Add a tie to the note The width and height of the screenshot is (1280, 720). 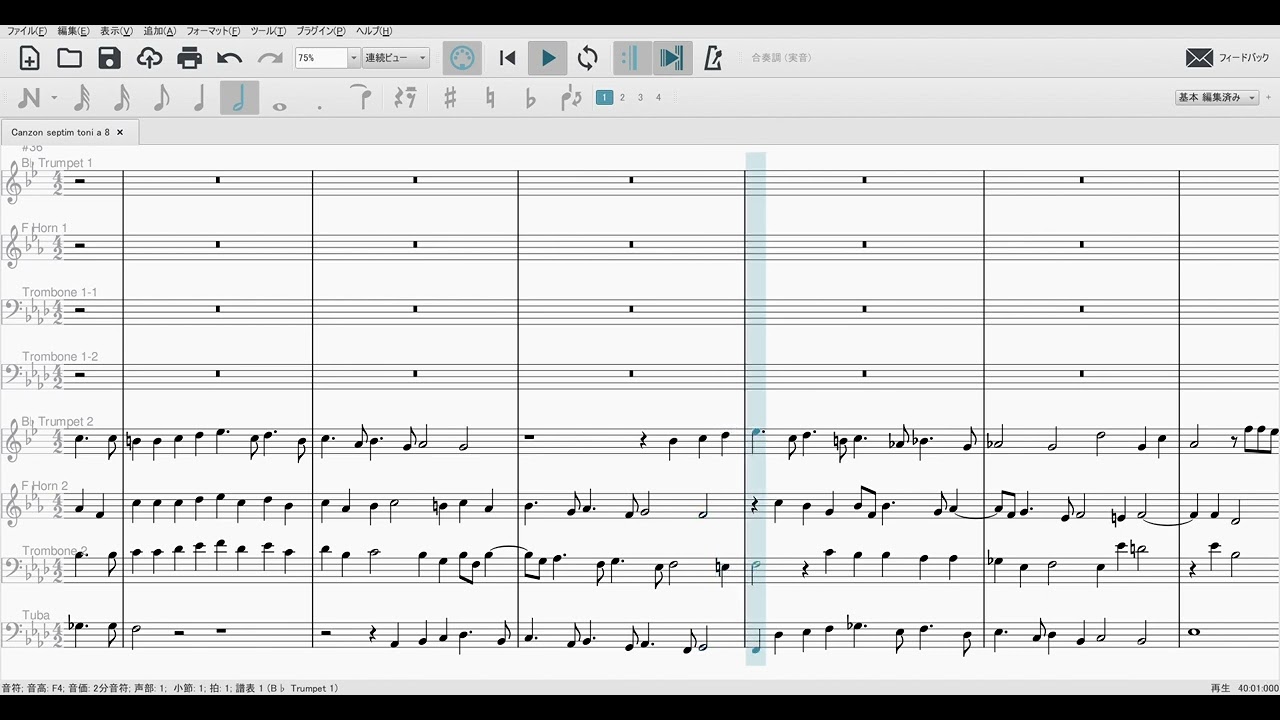(x=361, y=98)
